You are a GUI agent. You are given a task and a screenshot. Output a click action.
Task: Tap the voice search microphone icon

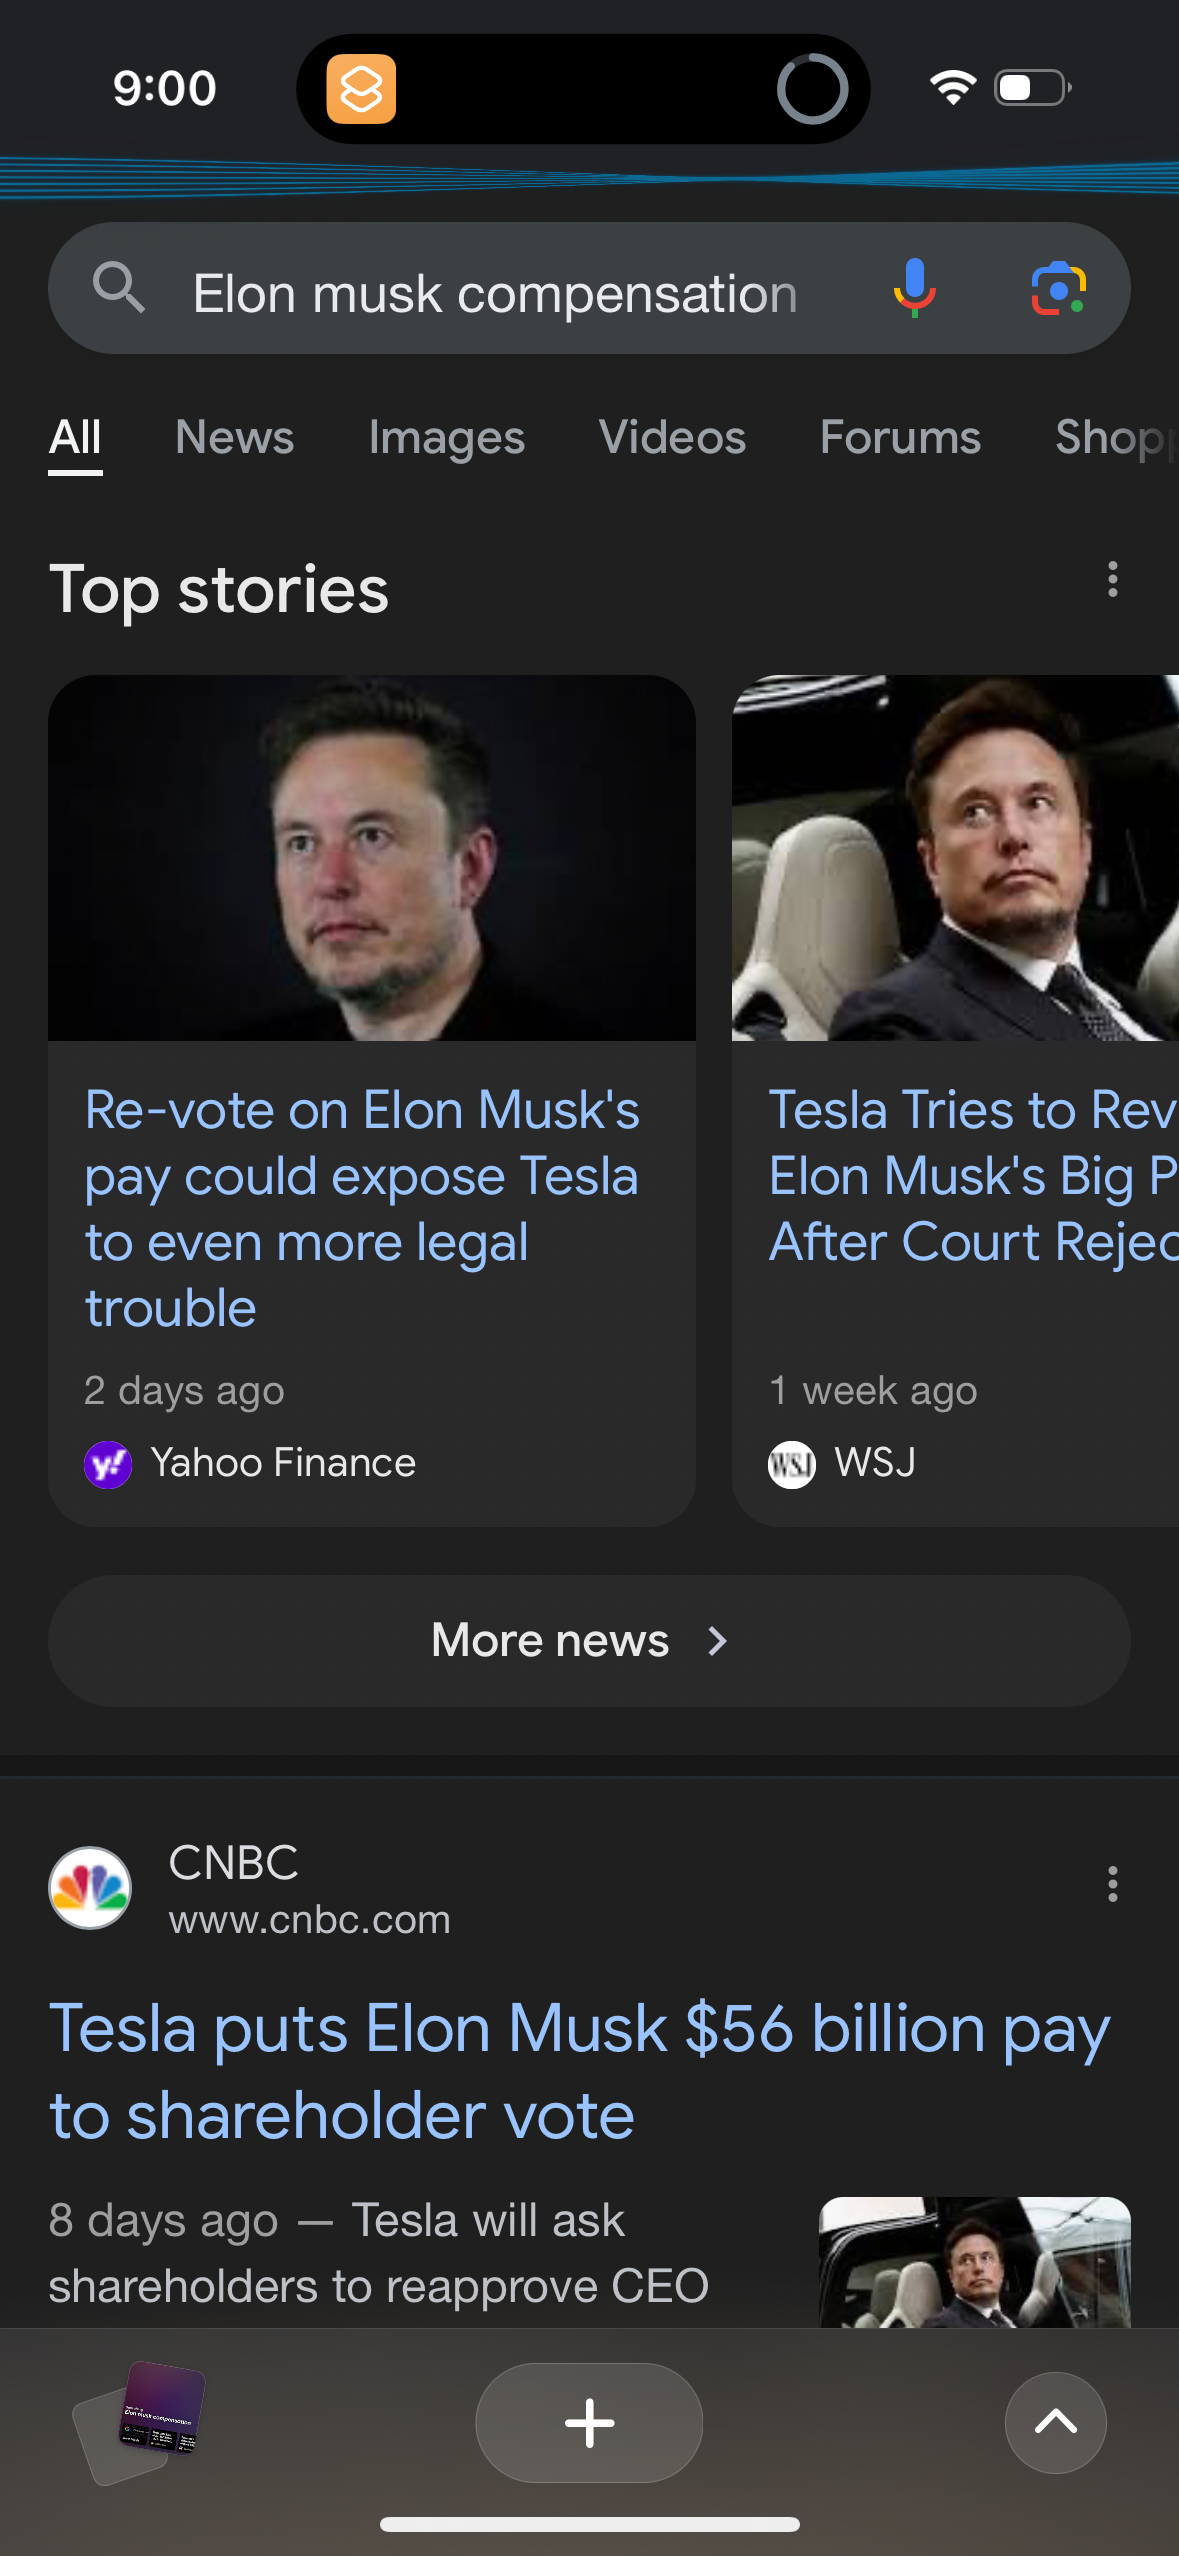click(914, 288)
